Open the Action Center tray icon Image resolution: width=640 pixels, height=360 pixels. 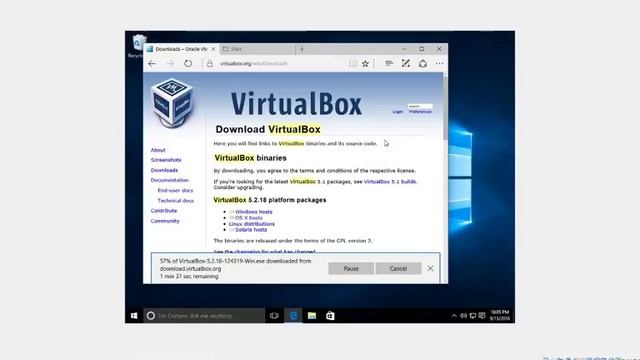tap(482, 316)
